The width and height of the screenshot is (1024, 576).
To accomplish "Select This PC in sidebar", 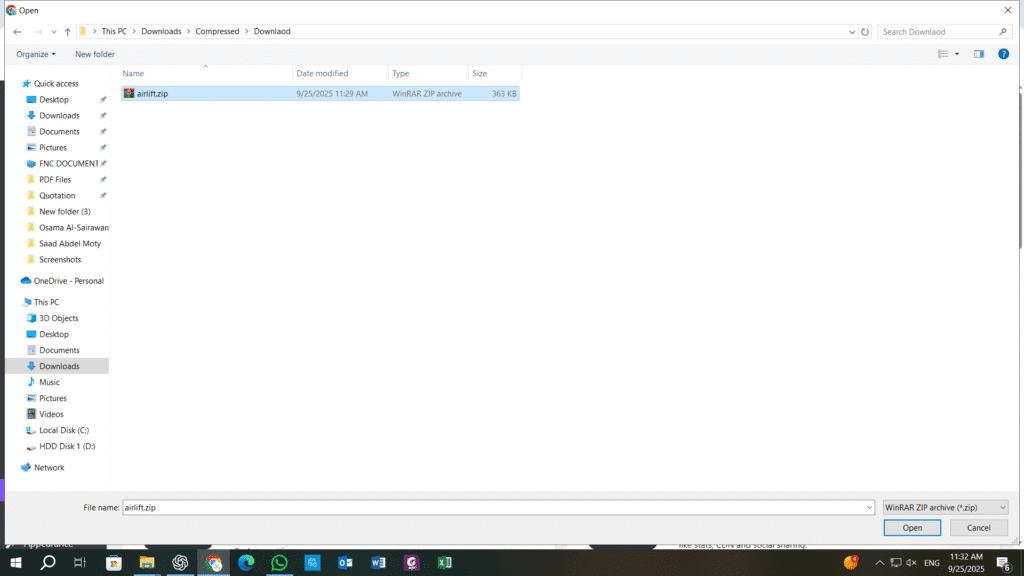I will pyautogui.click(x=46, y=302).
